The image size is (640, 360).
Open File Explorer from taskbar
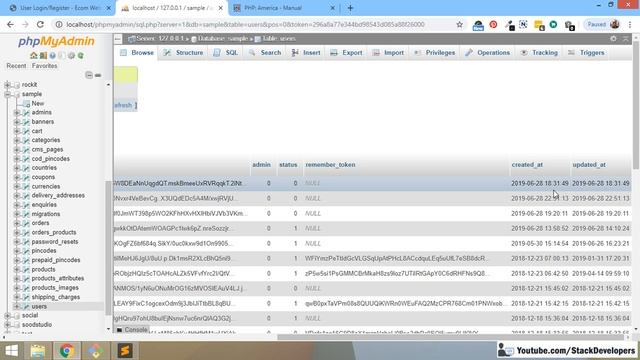click(38, 350)
